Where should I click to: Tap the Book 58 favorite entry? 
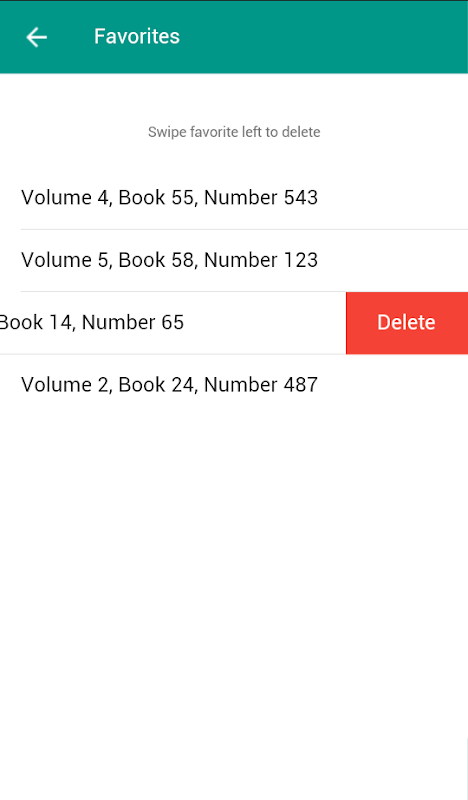234,261
